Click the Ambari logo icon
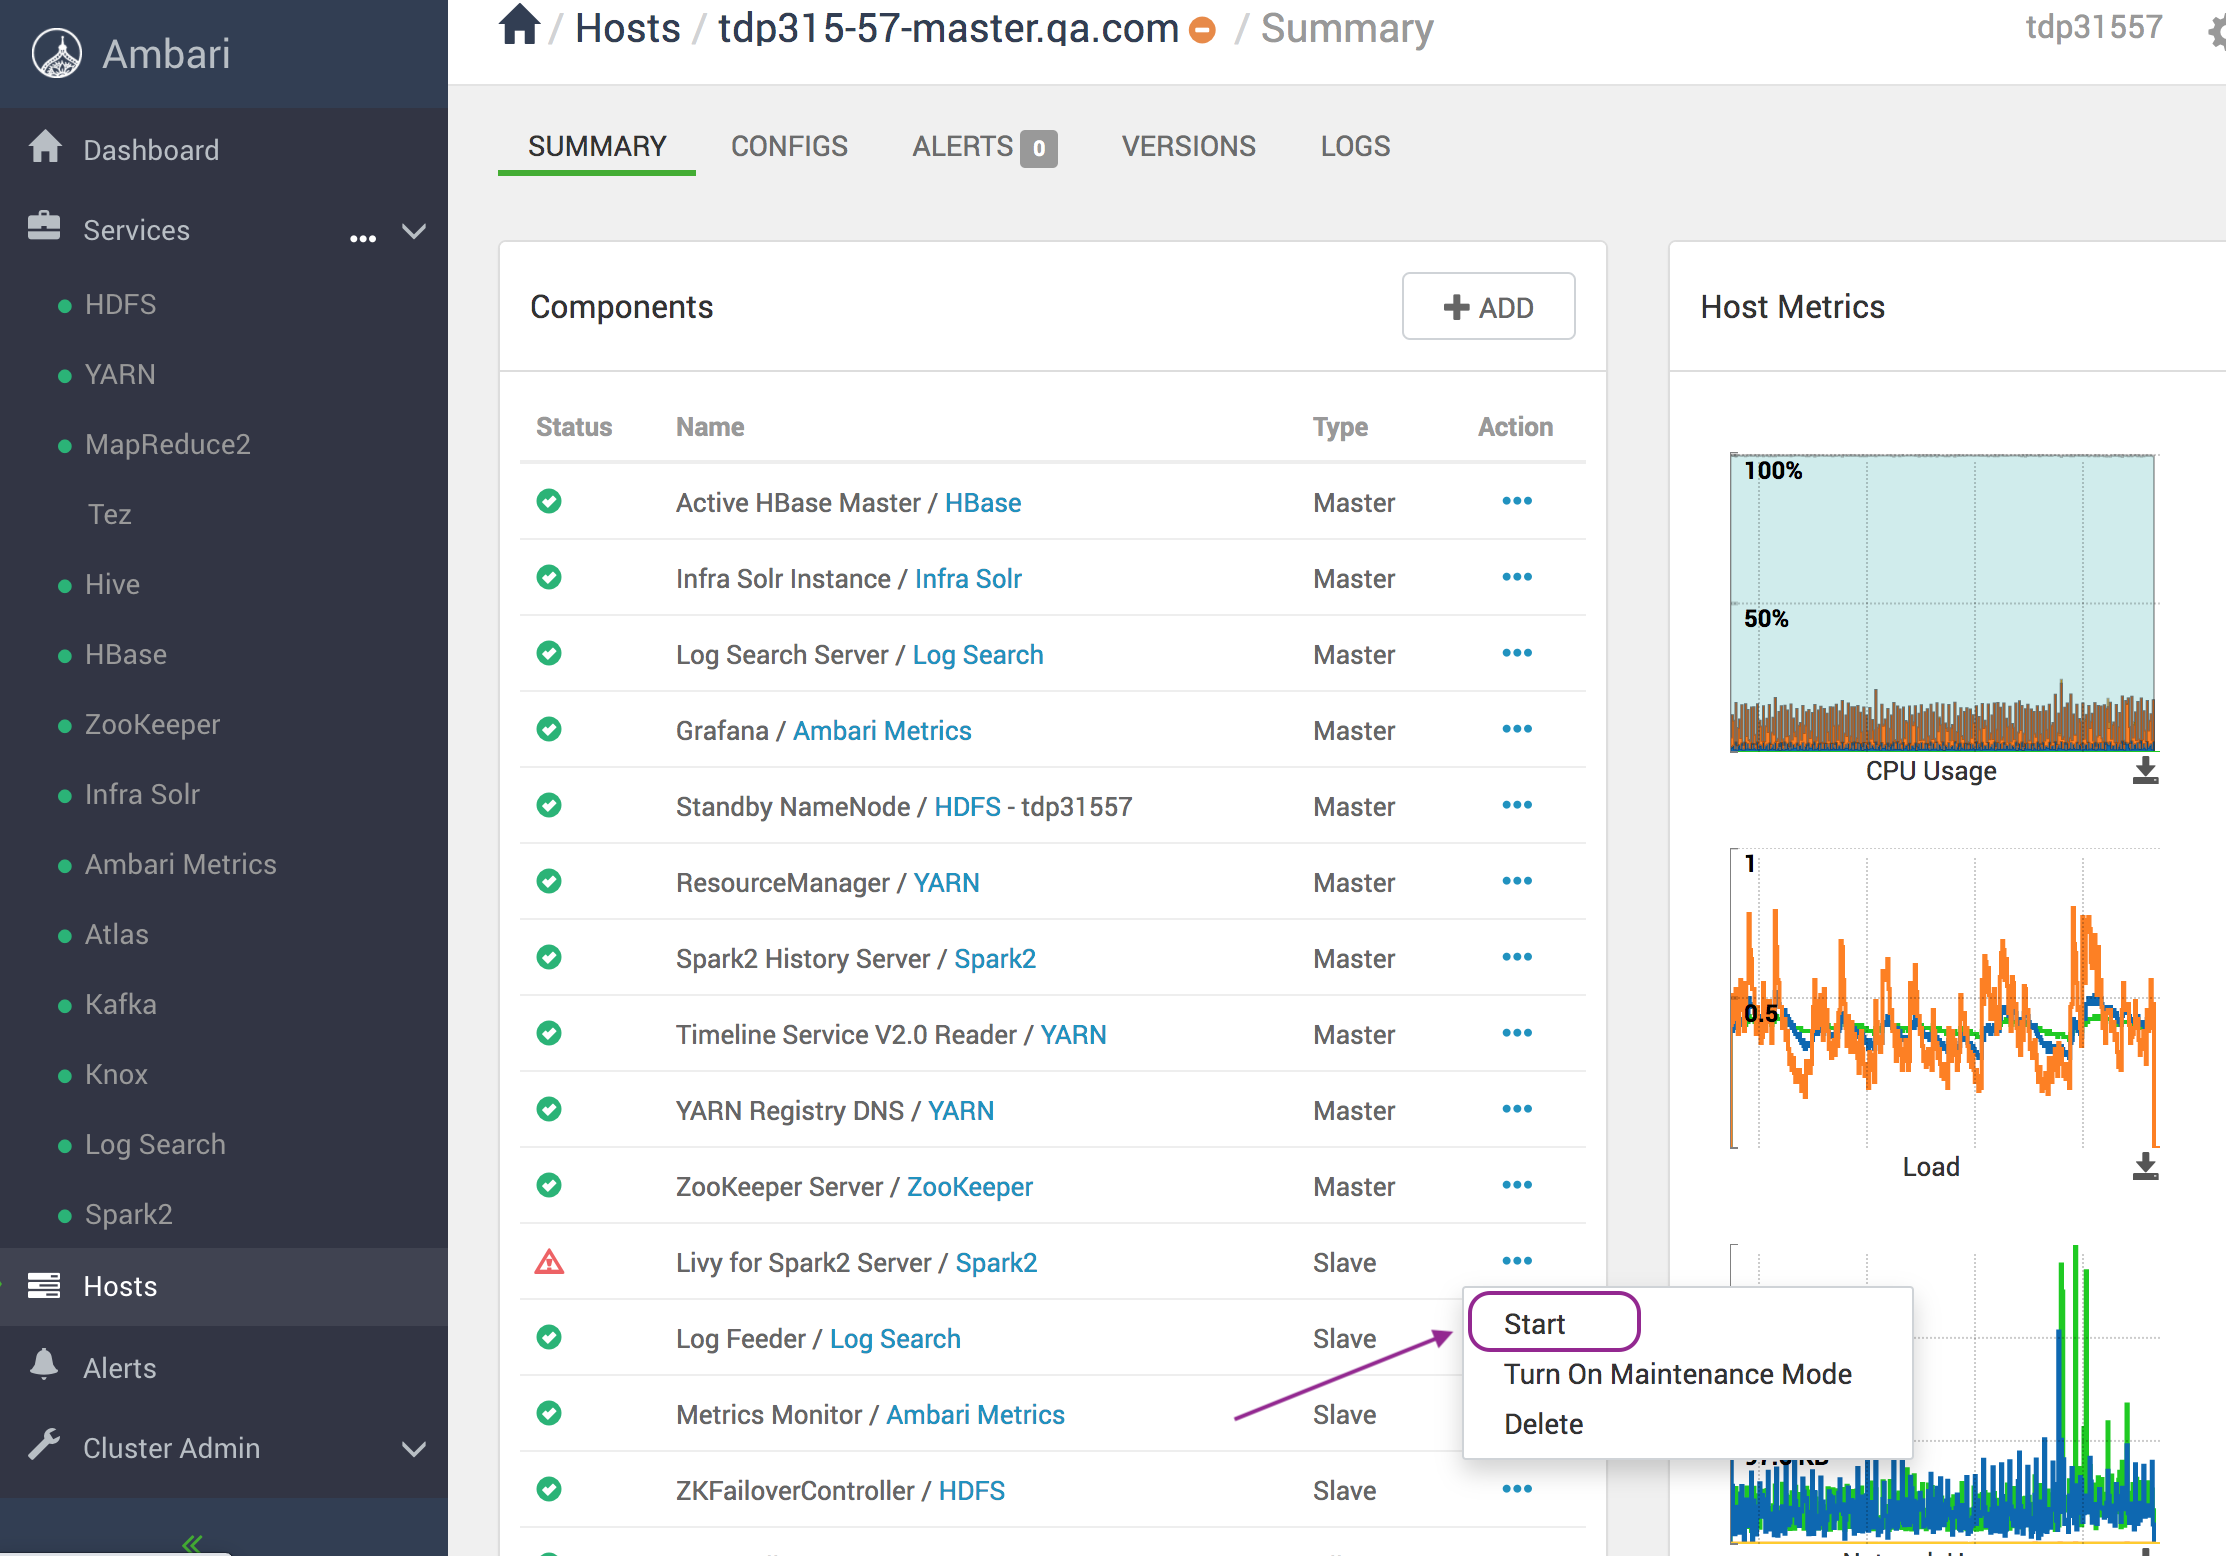This screenshot has height=1556, width=2226. pyautogui.click(x=57, y=53)
